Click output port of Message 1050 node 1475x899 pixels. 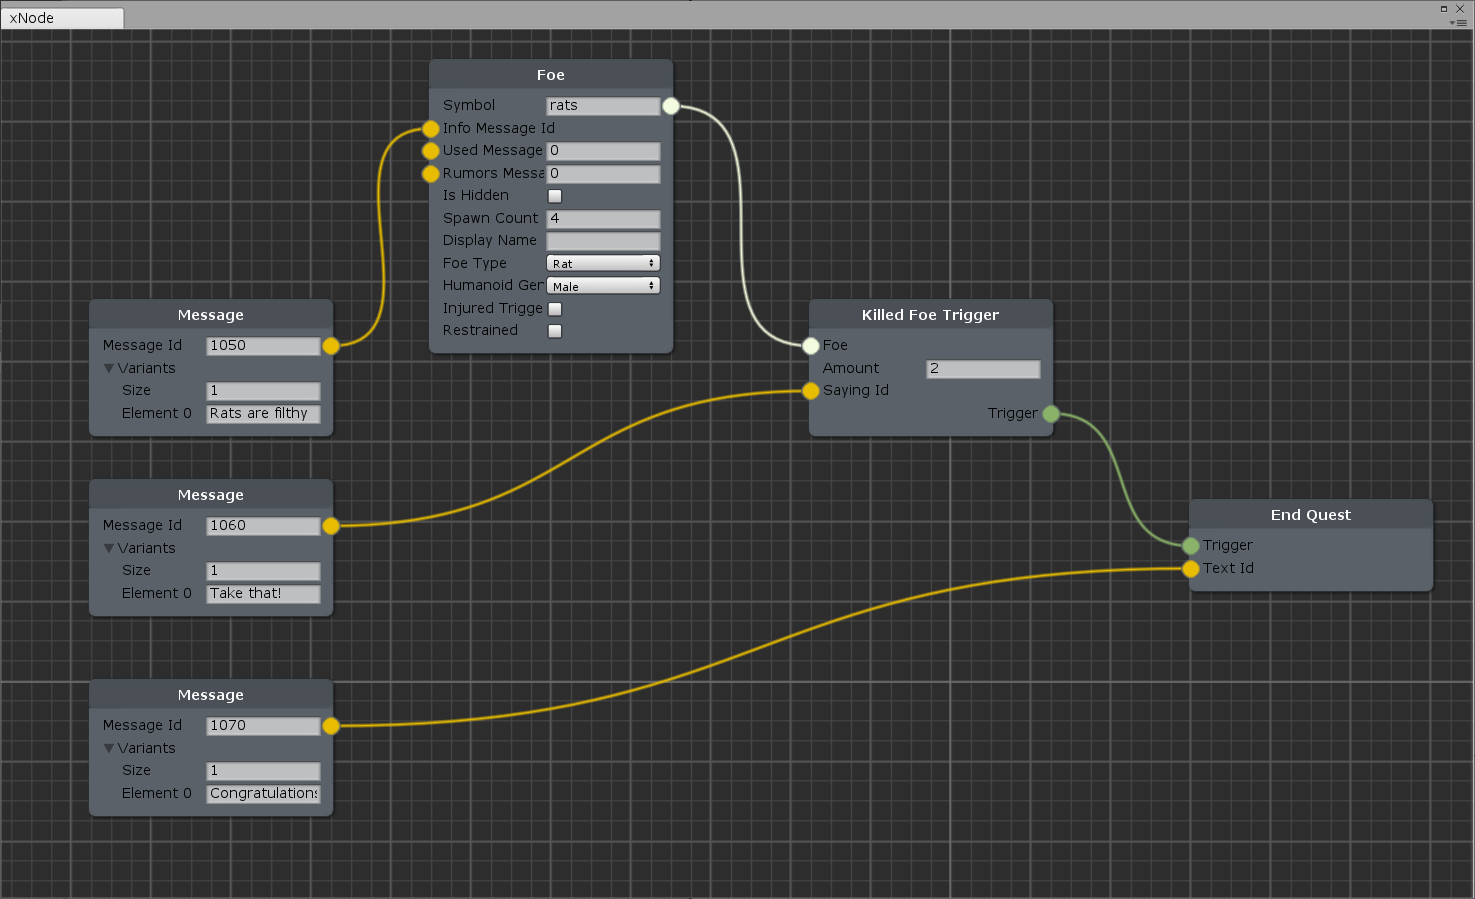(331, 346)
